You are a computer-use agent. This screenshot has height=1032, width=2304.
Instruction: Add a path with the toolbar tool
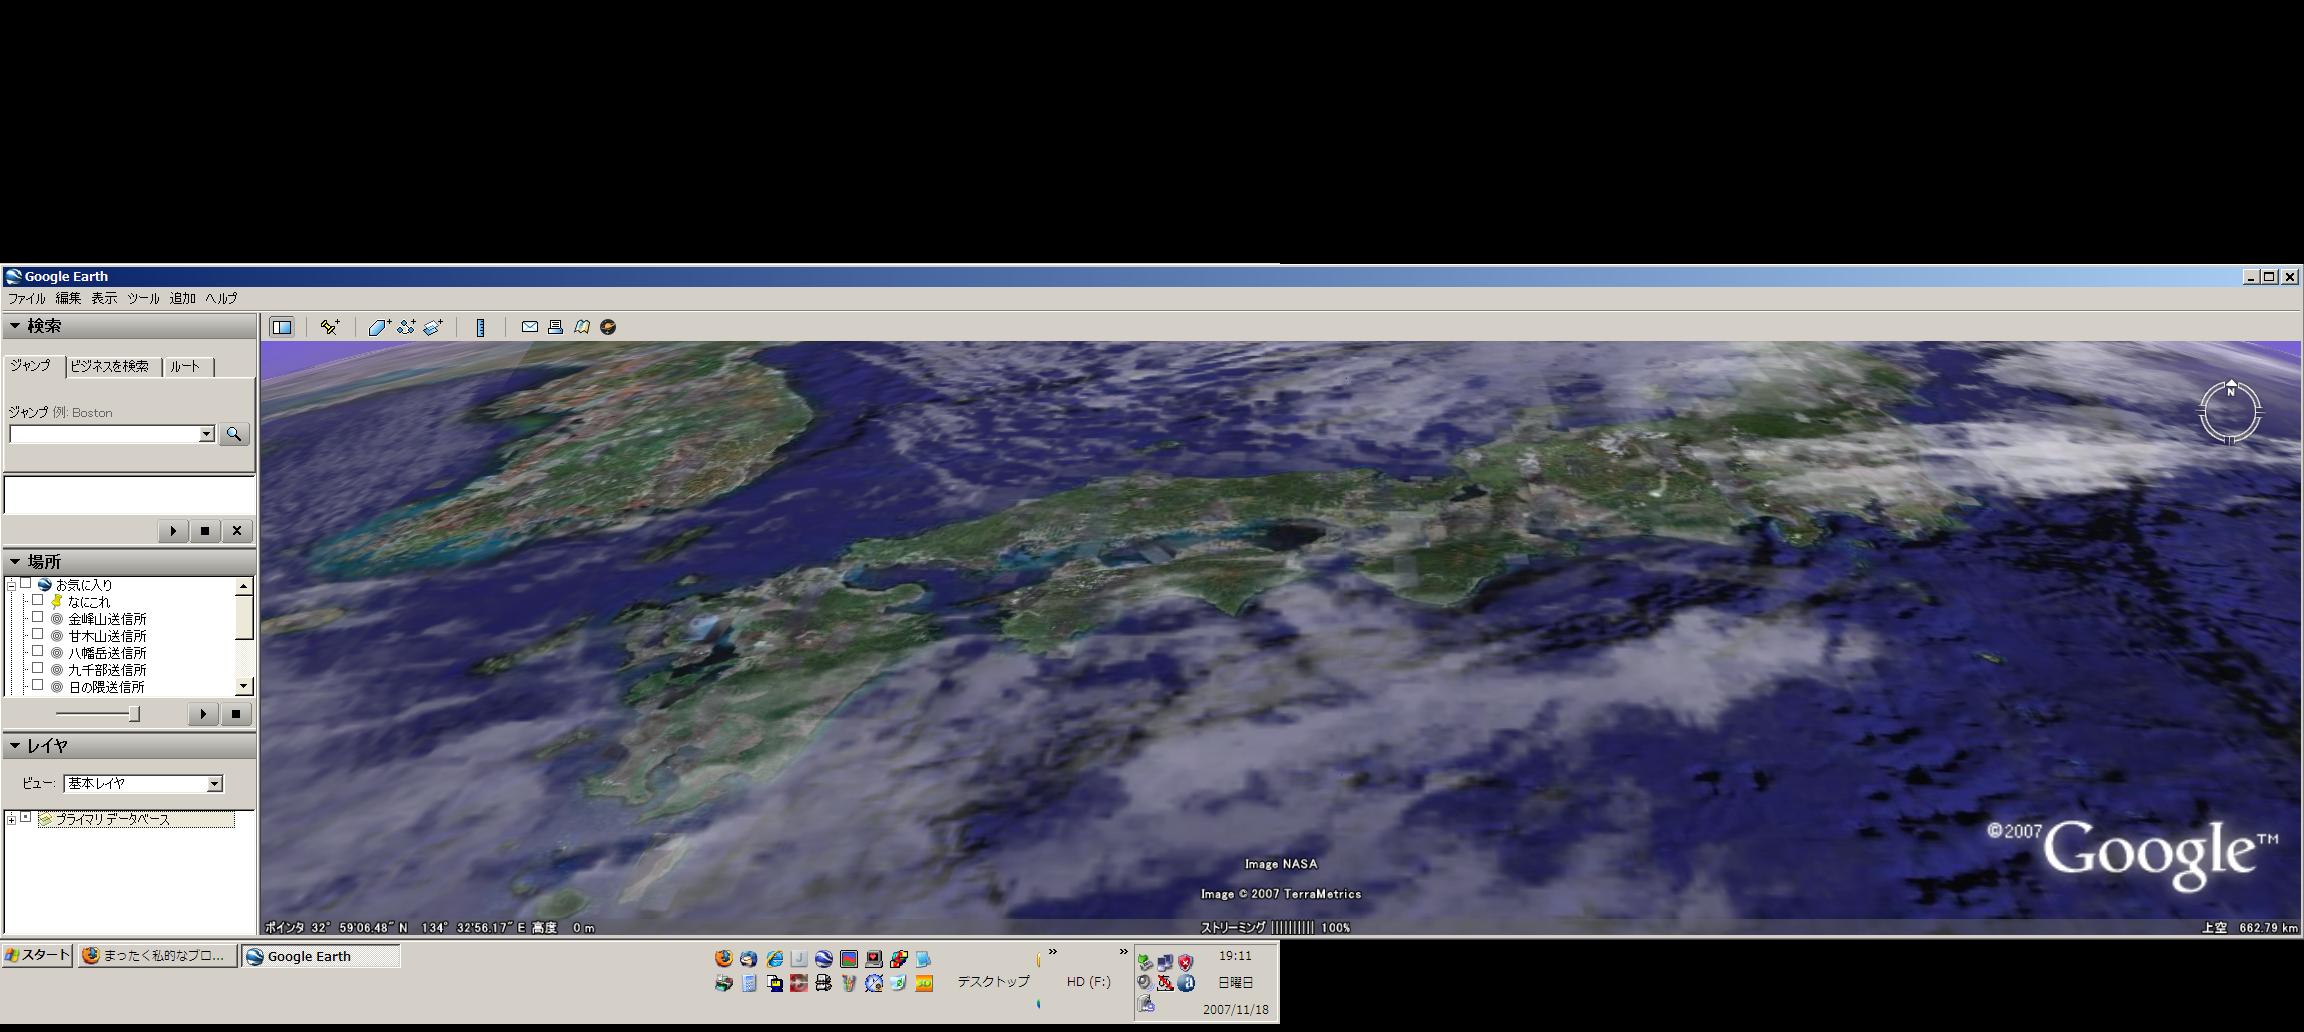click(x=406, y=327)
